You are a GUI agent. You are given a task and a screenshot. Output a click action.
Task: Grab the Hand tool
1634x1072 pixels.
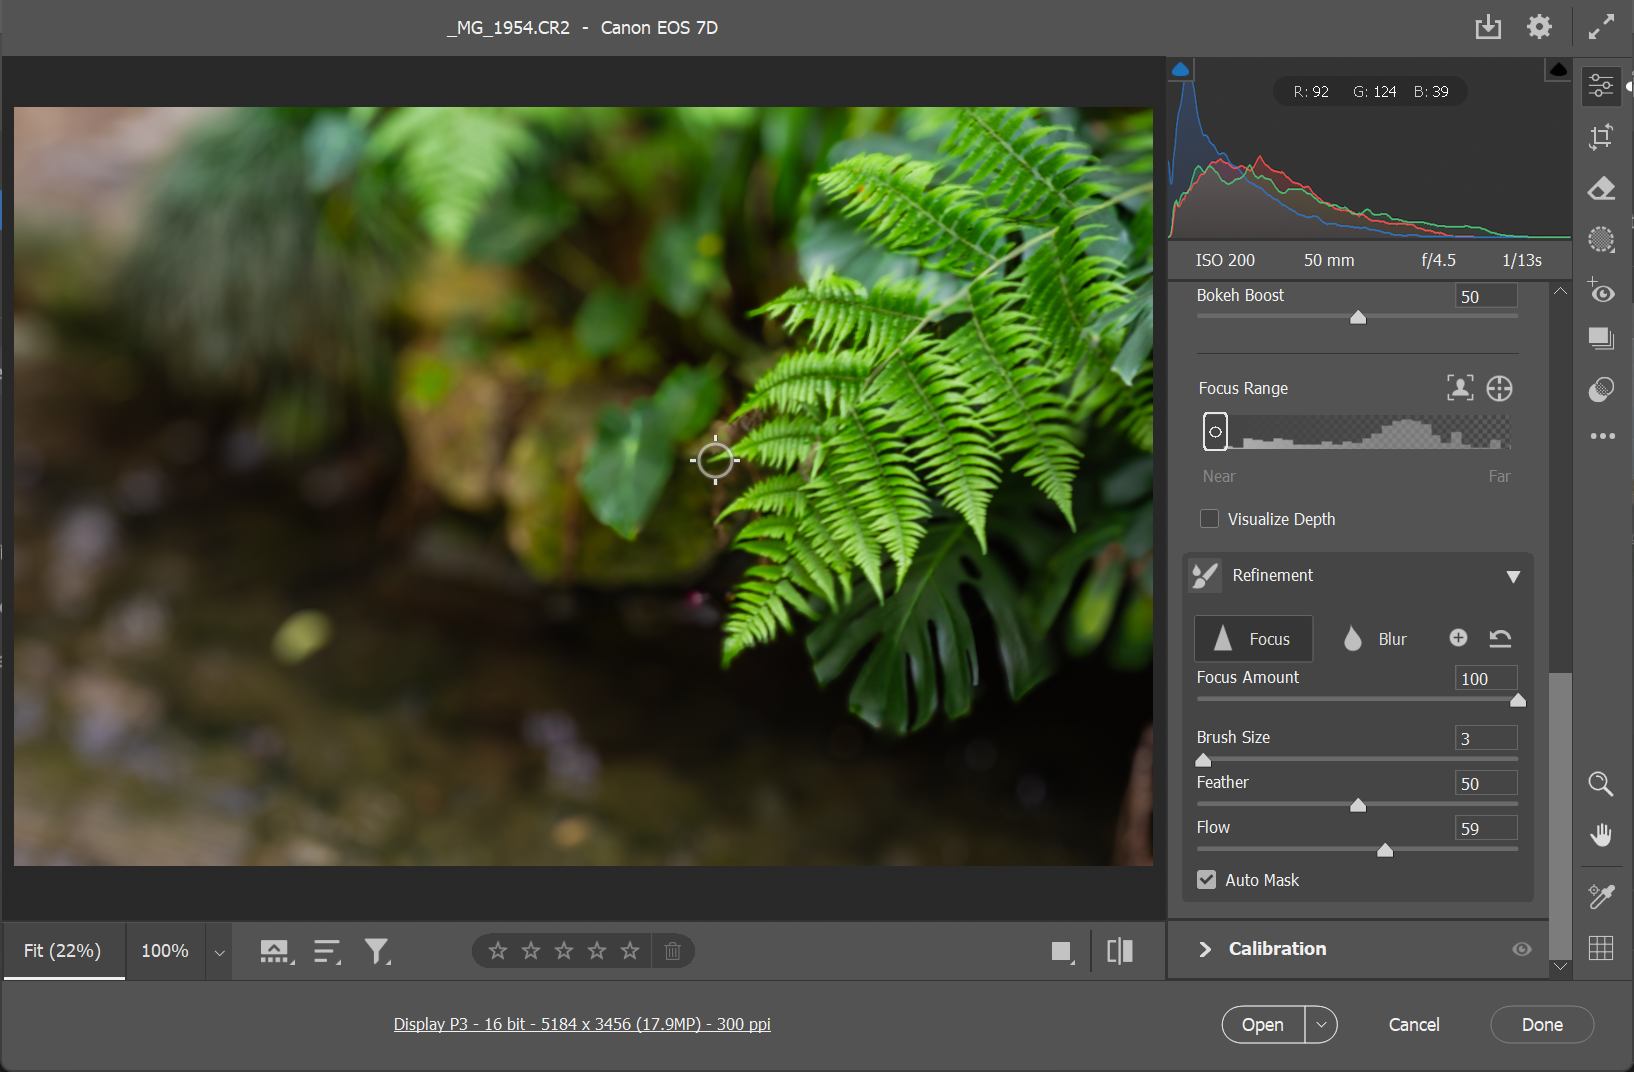pyautogui.click(x=1601, y=835)
